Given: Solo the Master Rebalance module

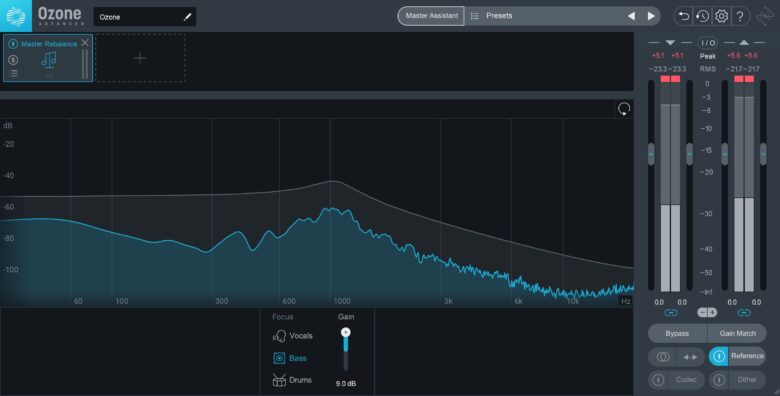Looking at the screenshot, I should [x=13, y=60].
